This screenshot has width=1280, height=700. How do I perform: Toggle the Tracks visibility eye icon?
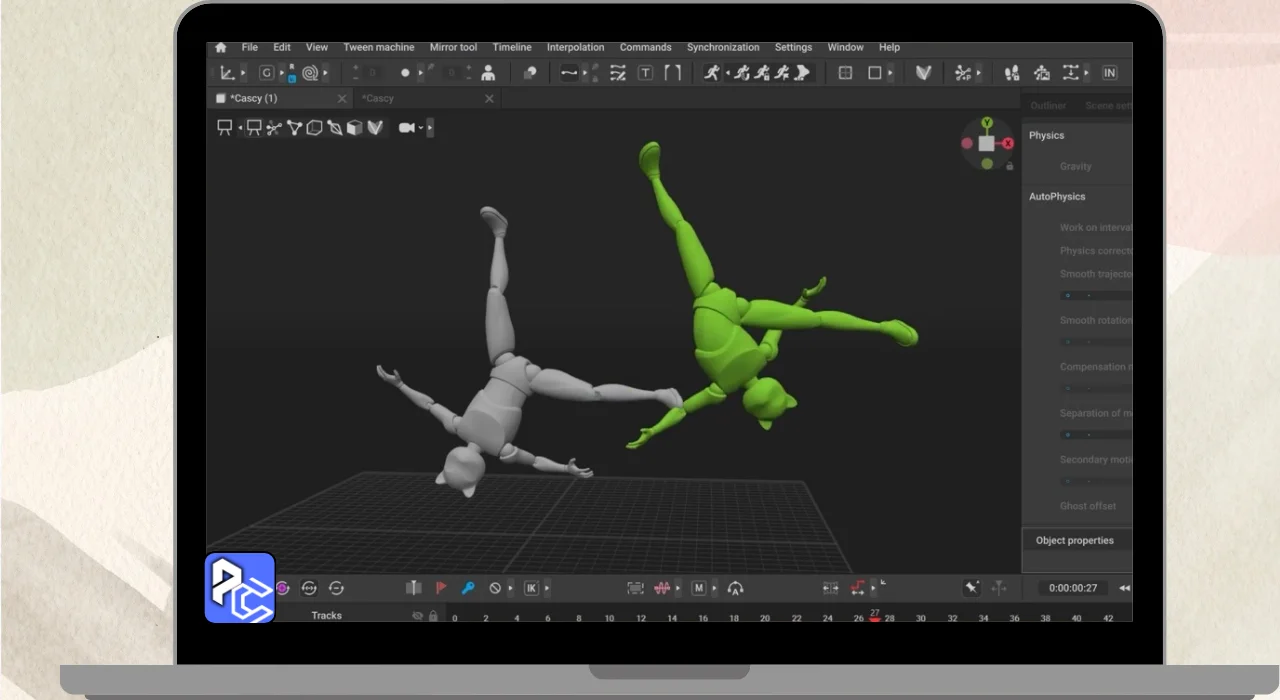pos(417,616)
